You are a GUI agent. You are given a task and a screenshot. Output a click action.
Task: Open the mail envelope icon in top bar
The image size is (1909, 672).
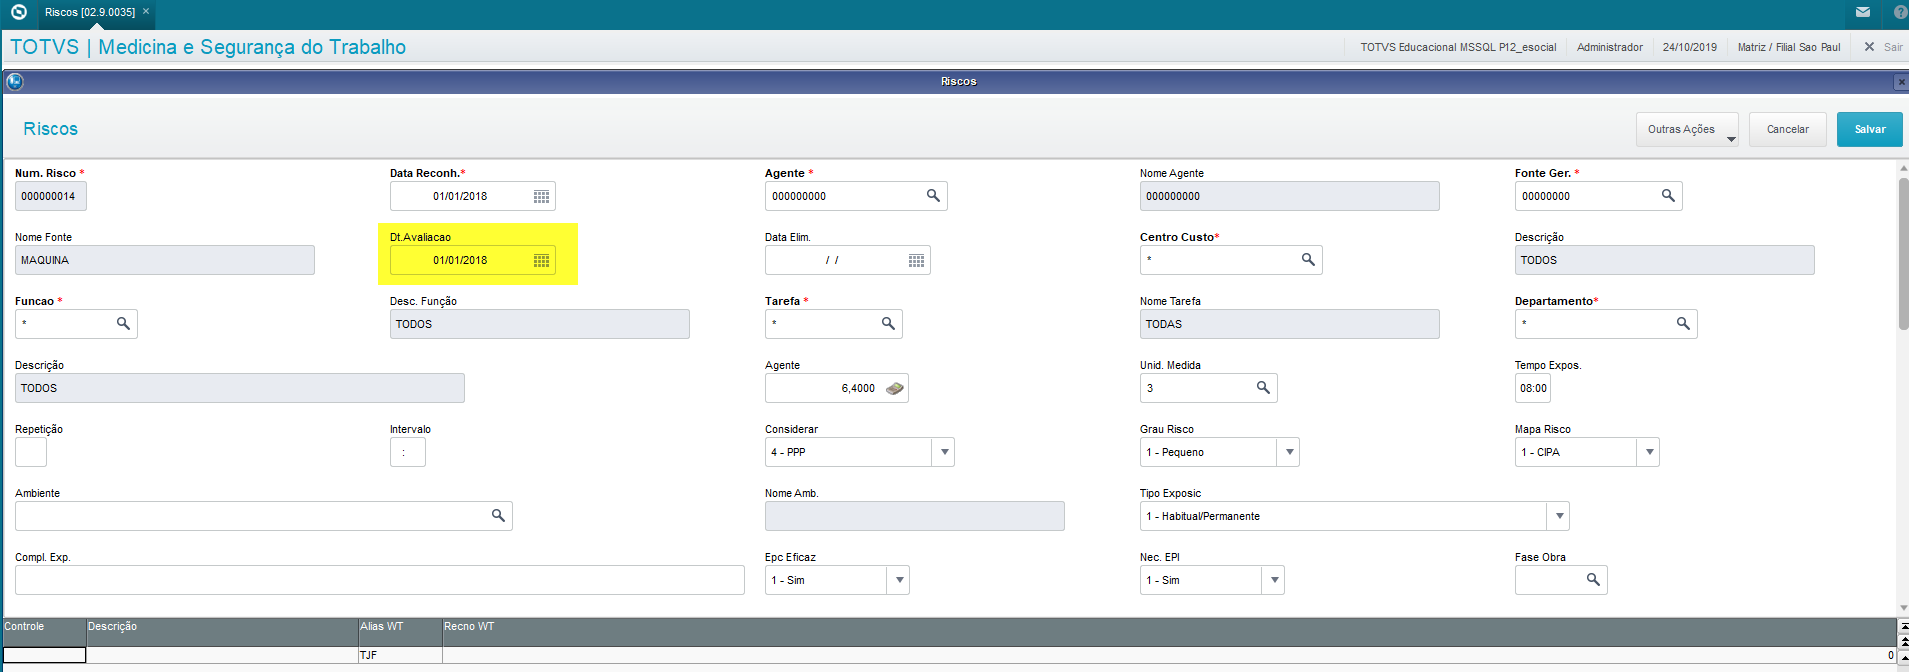tap(1863, 12)
